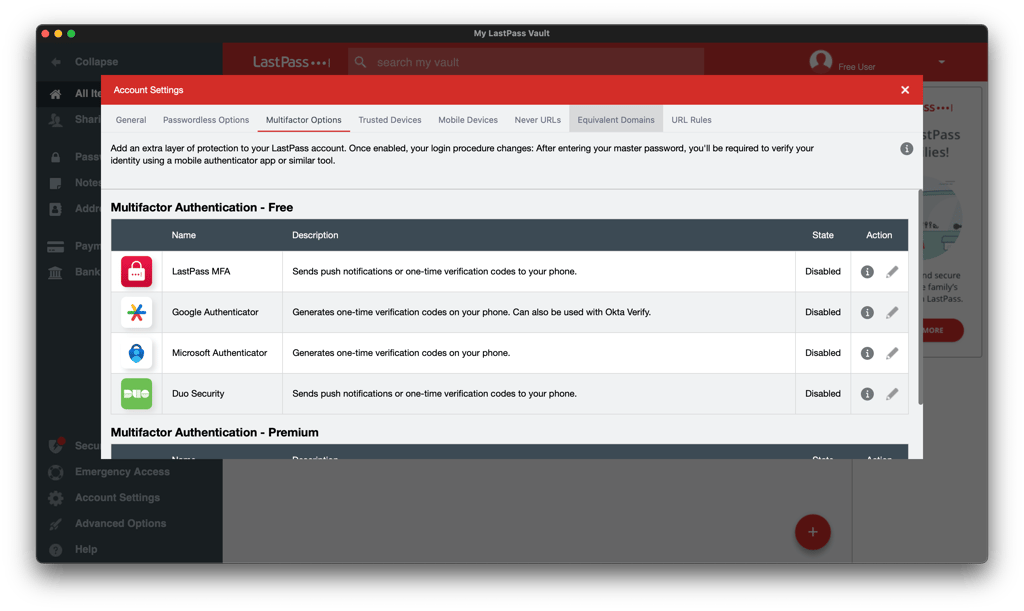Open info for Google Authenticator
Screen dimensions: 1024x611
(867, 313)
